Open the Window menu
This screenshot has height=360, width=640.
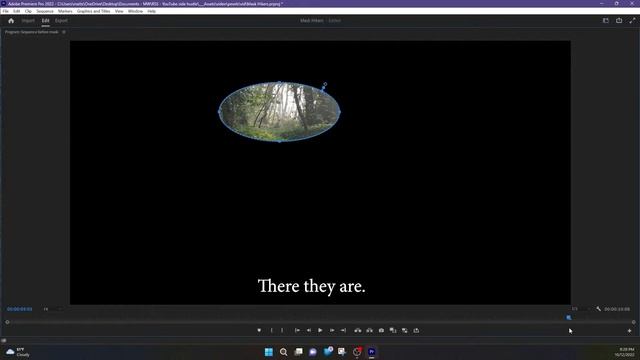[x=135, y=11]
